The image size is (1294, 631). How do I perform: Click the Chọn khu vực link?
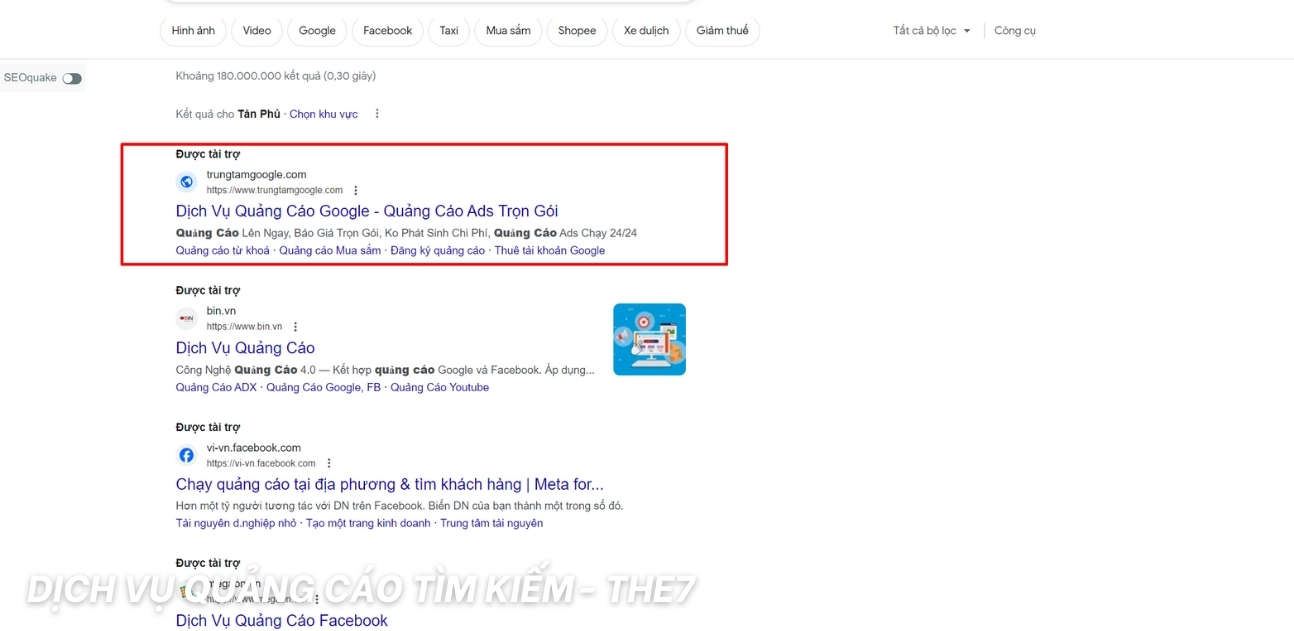click(323, 113)
